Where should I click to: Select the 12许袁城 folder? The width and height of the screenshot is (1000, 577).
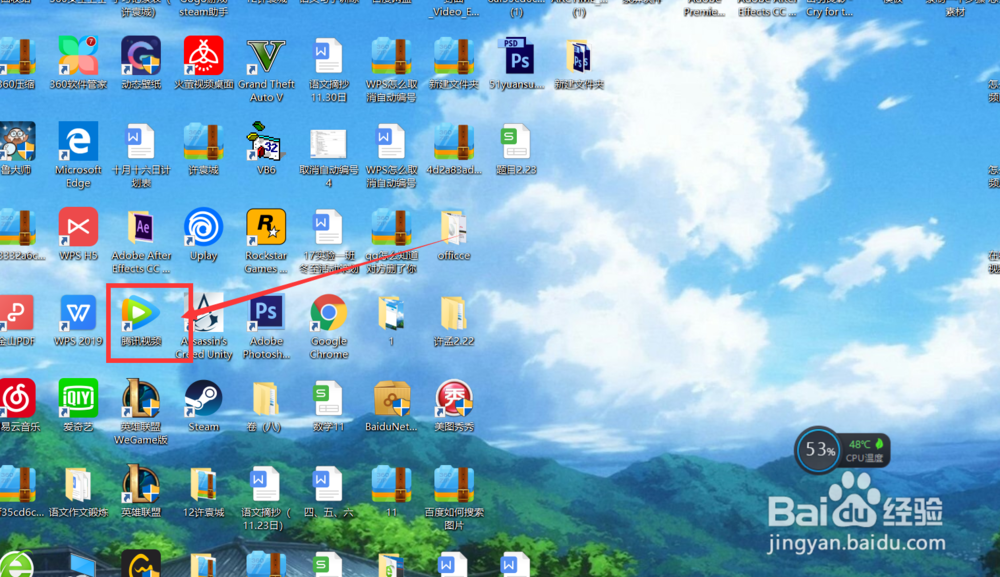tap(203, 483)
